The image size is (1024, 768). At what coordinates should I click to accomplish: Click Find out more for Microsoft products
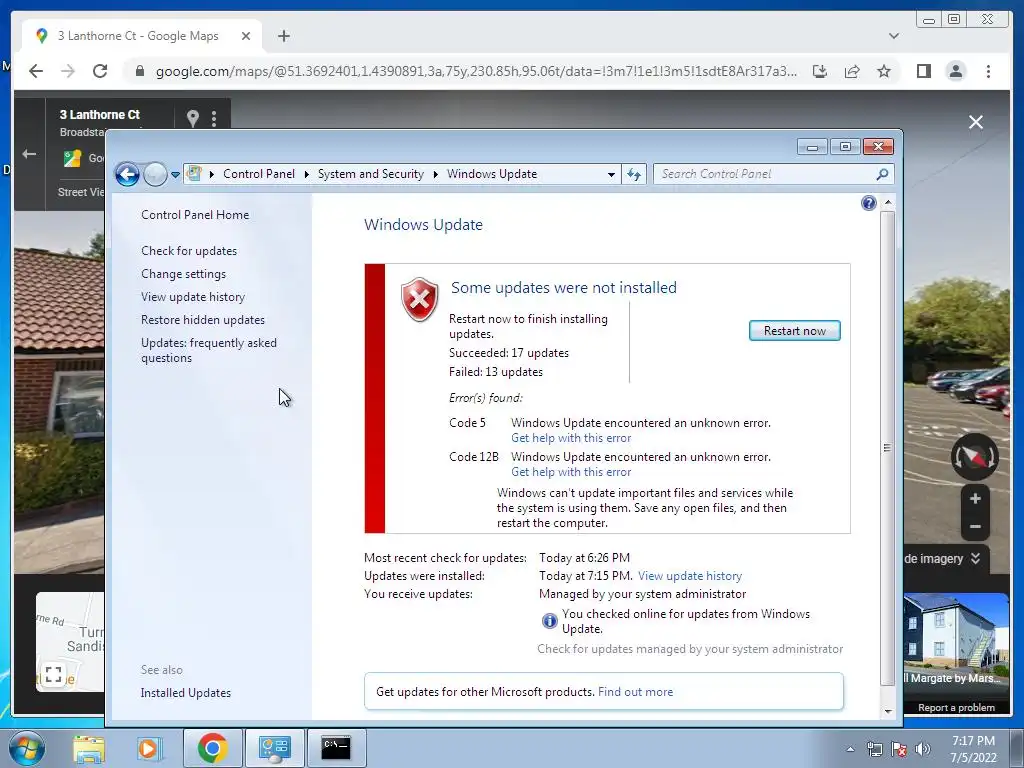[x=635, y=692]
